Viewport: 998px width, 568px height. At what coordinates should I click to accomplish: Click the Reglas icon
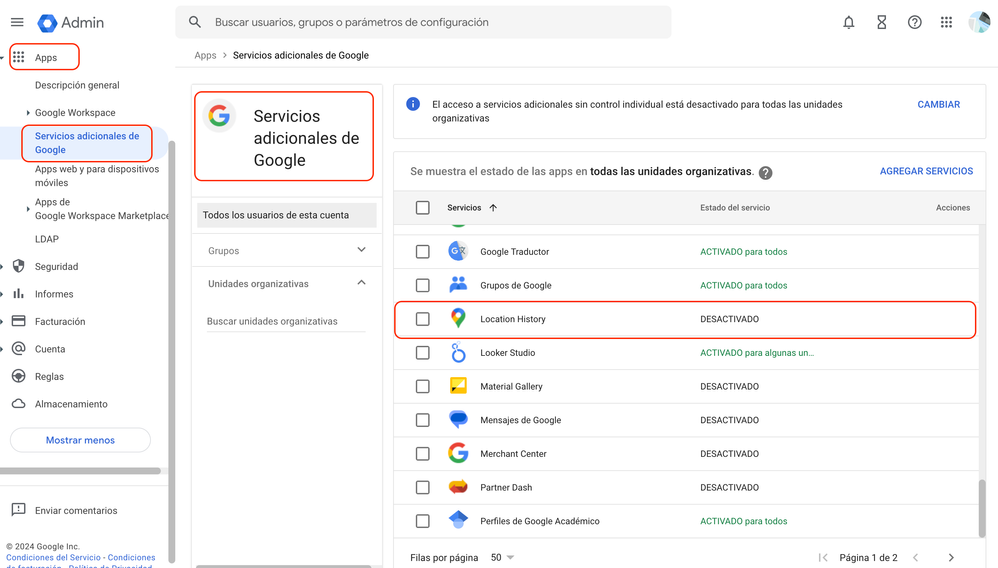click(18, 376)
